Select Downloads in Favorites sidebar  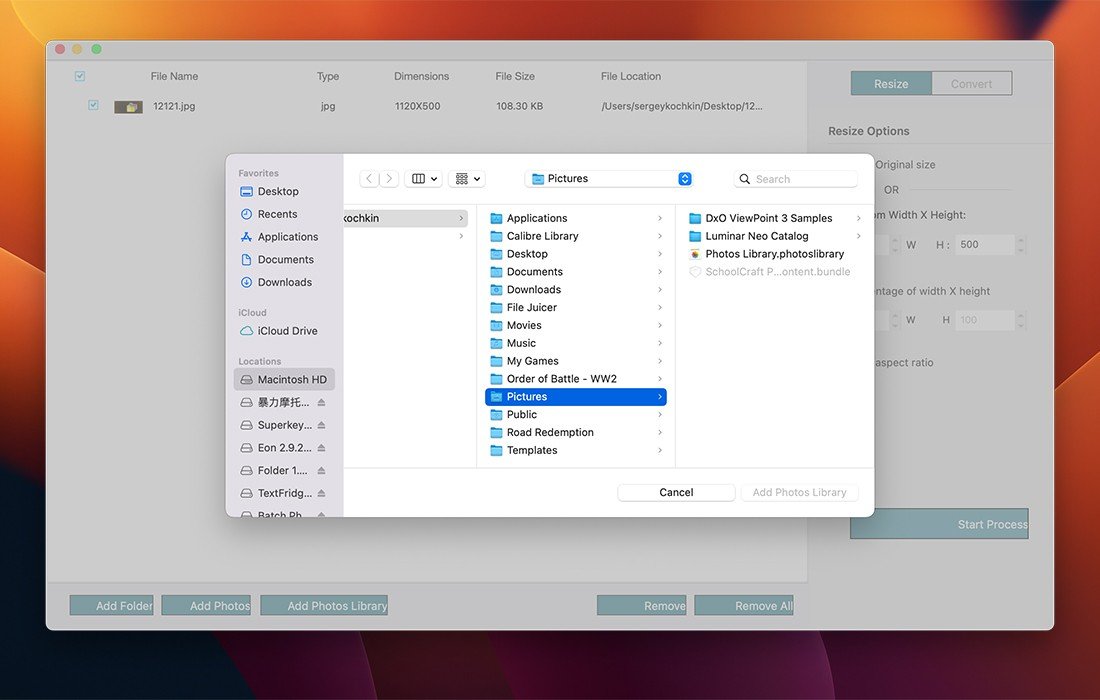pos(284,282)
